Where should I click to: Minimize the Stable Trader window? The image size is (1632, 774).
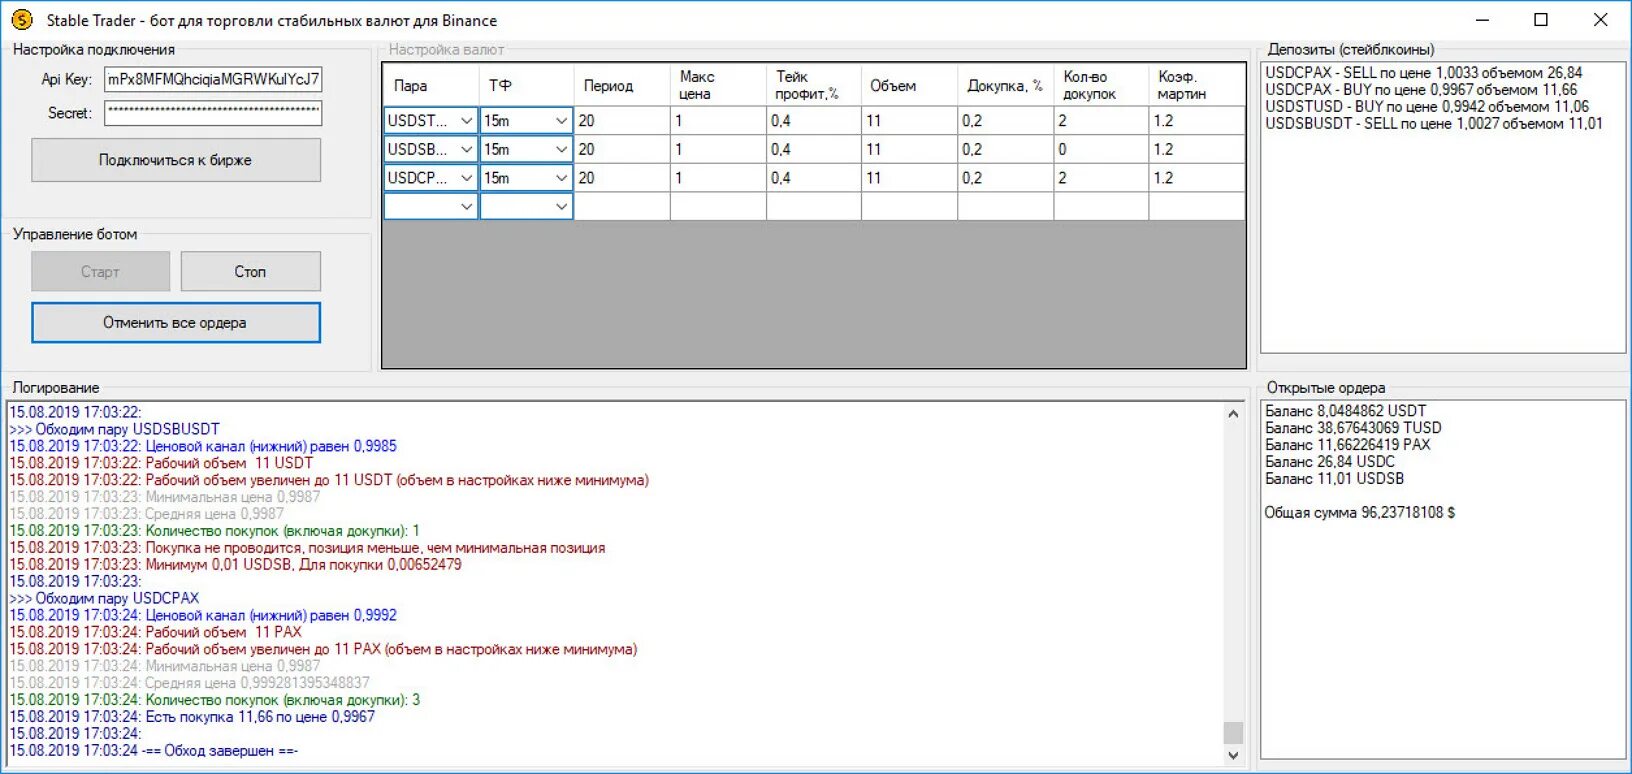coord(1483,20)
